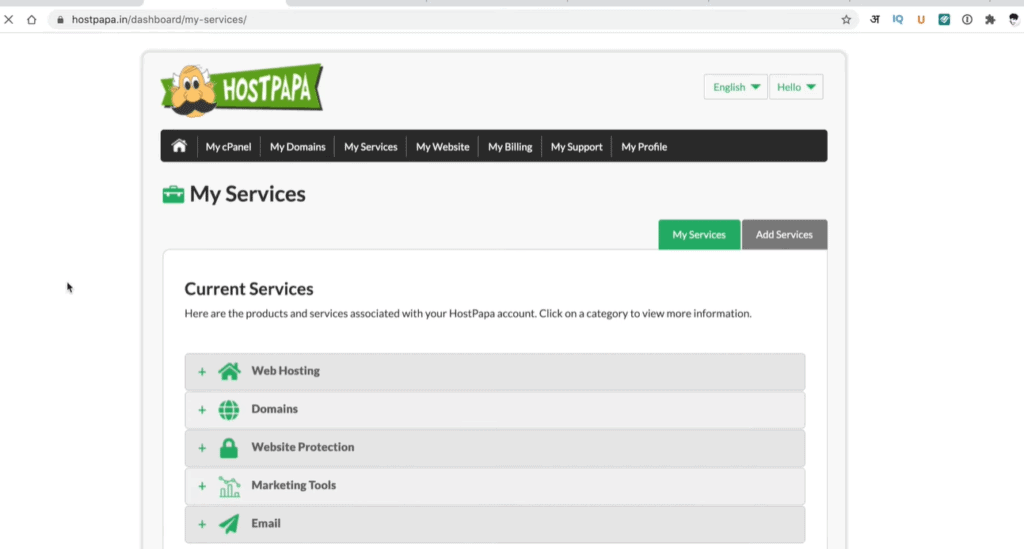The width and height of the screenshot is (1024, 549).
Task: Open the circular info browser extension
Action: (x=967, y=20)
